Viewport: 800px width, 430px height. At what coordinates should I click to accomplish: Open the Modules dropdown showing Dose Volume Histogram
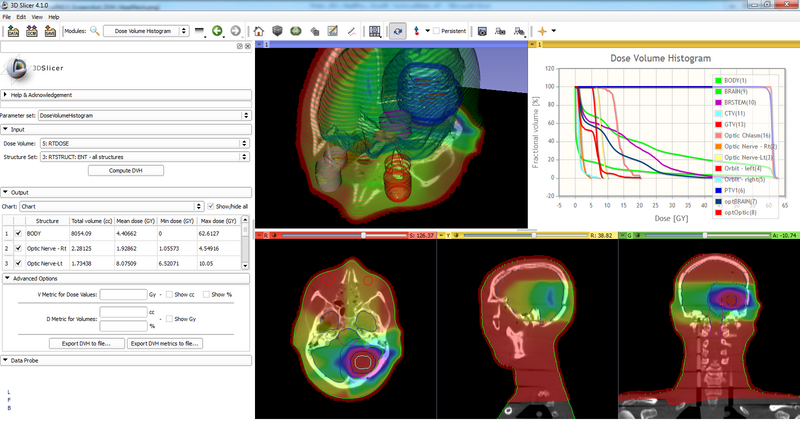(146, 31)
